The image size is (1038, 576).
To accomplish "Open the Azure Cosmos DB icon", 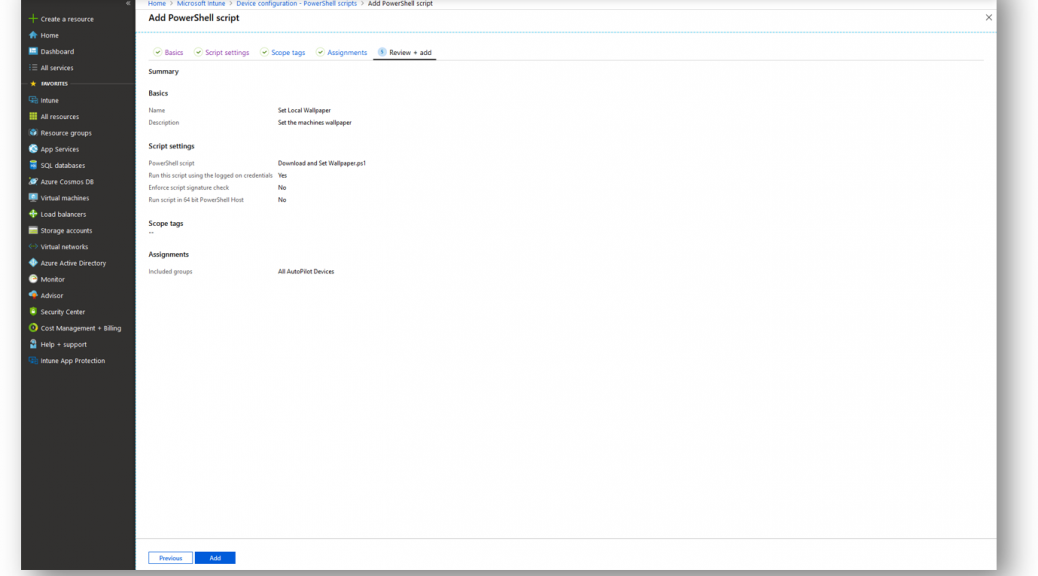I will pos(33,181).
